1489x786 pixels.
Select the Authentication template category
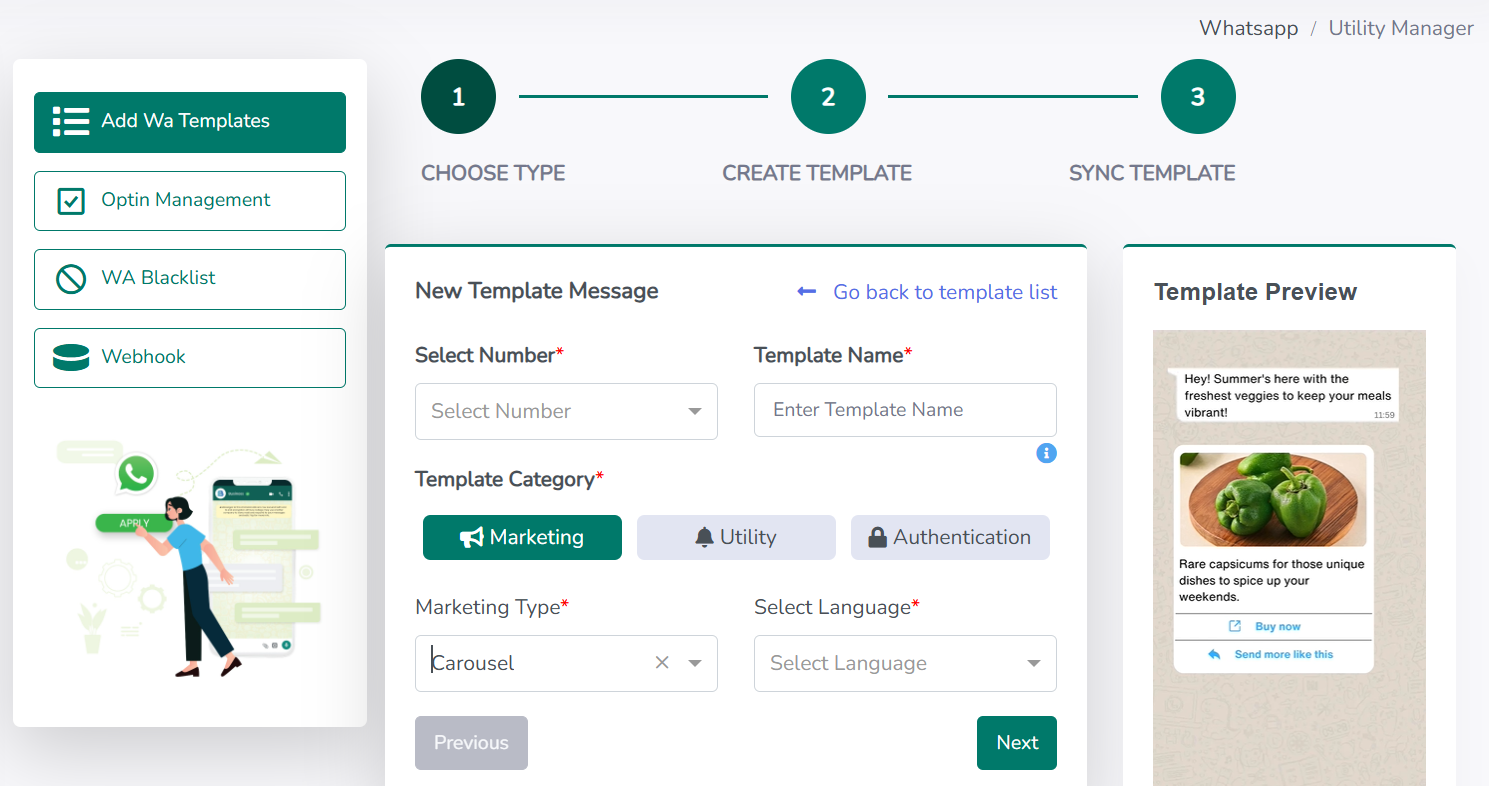[x=950, y=537]
